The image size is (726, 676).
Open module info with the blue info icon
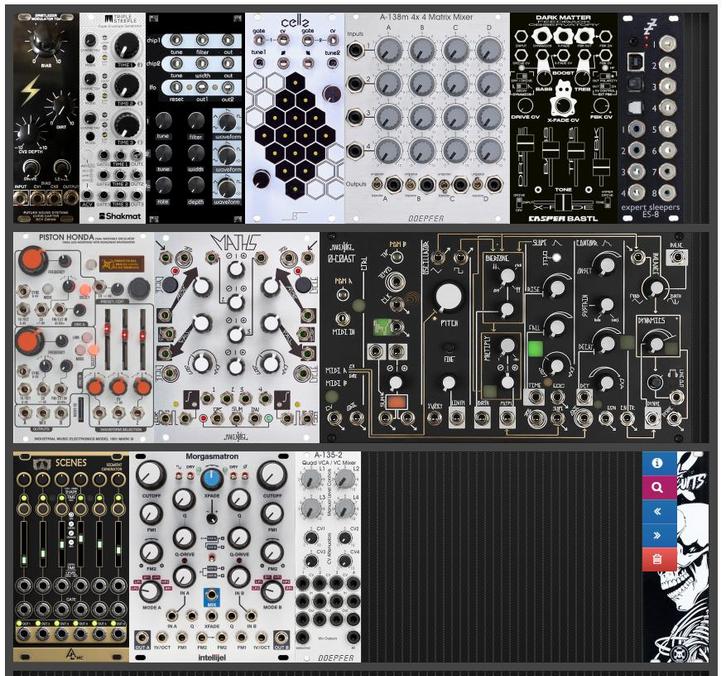point(659,463)
